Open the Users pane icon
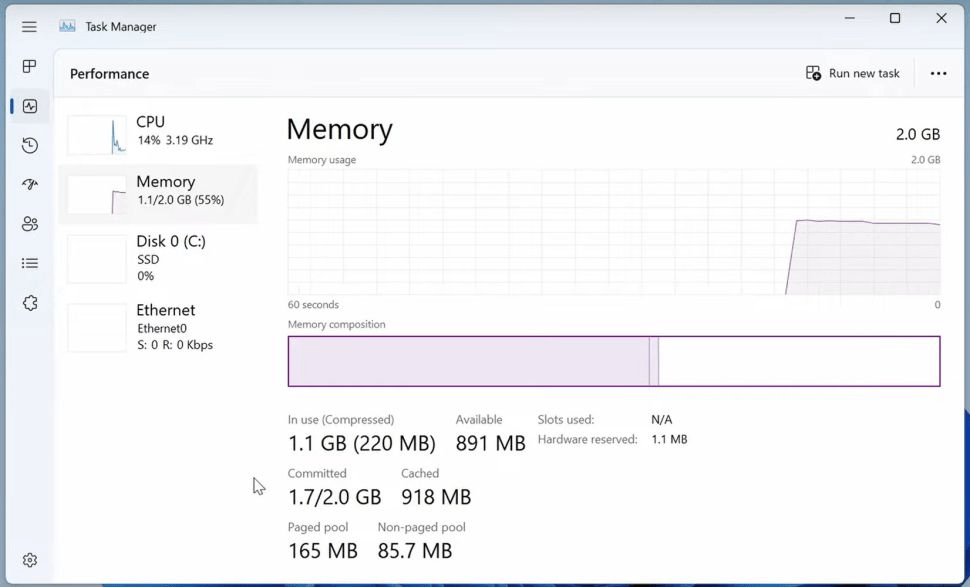Screen dimensions: 970x587 tap(29, 223)
